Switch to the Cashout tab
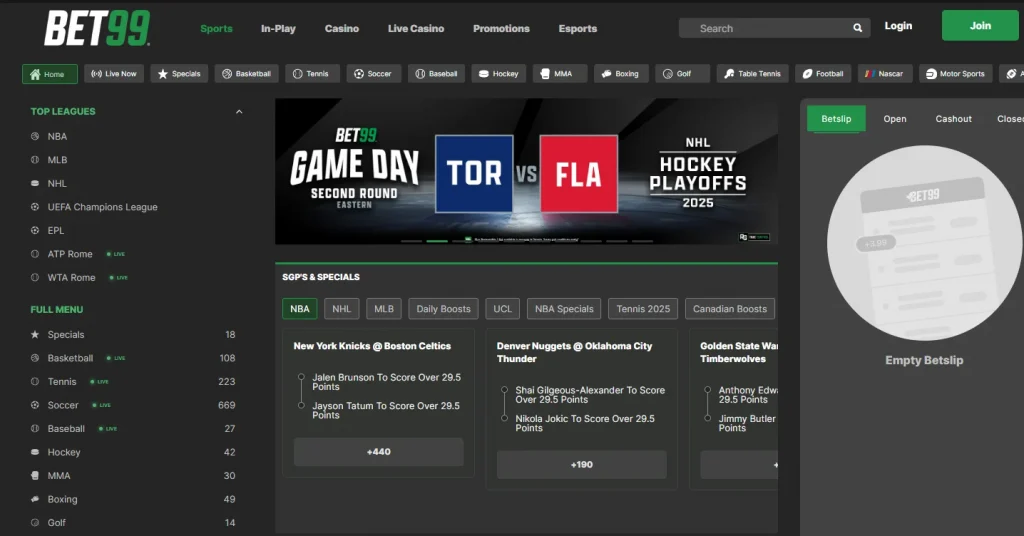Viewport: 1024px width, 536px height. [x=953, y=119]
